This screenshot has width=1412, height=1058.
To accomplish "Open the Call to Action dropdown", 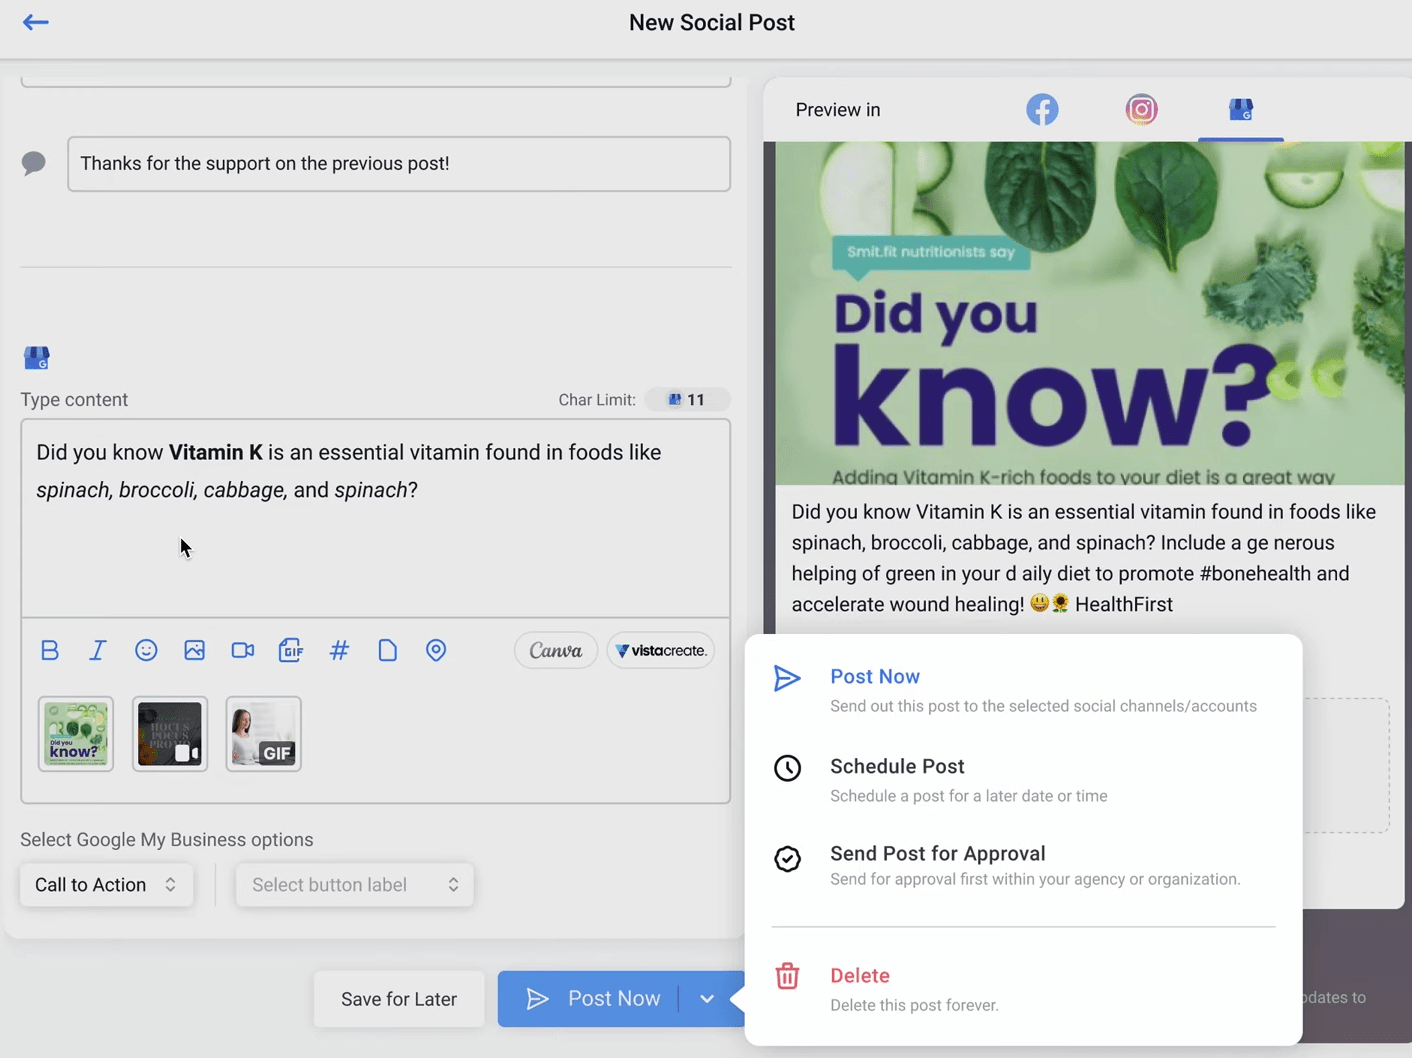I will 106,885.
